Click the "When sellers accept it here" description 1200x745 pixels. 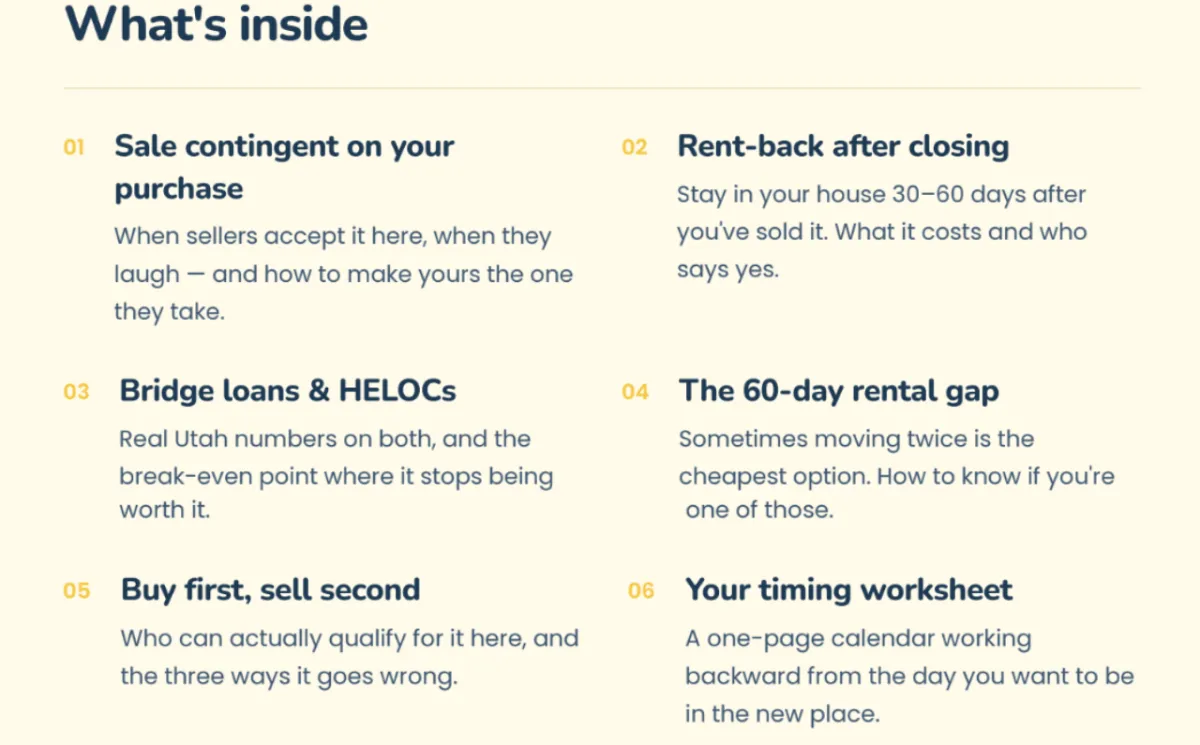pos(343,274)
